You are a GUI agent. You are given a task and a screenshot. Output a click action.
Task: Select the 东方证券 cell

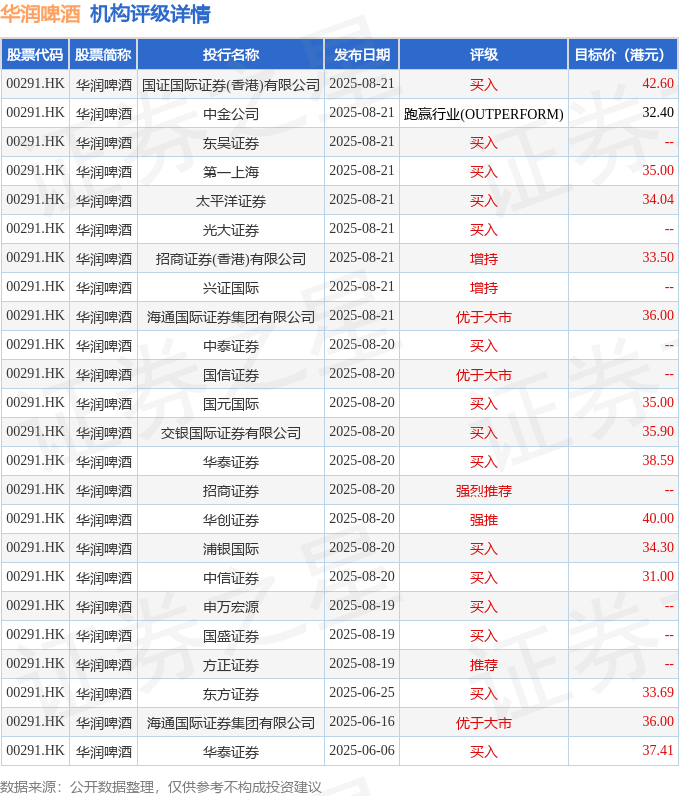(231, 693)
